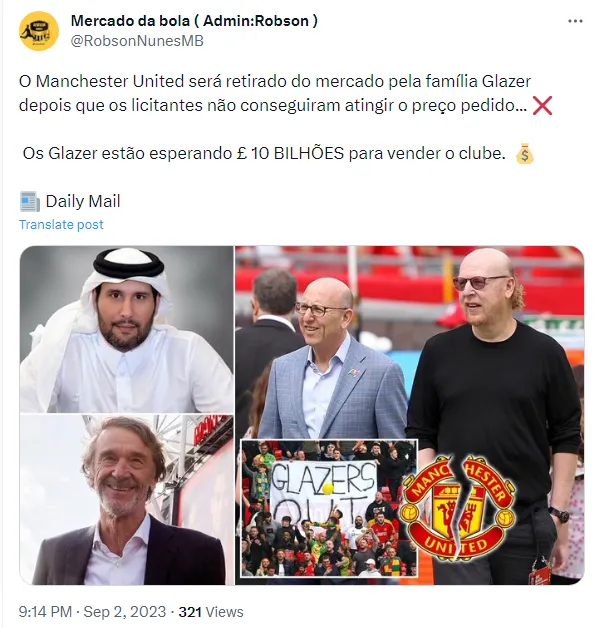Open photo of man in white headdress
The height and width of the screenshot is (628, 594).
coord(127,329)
